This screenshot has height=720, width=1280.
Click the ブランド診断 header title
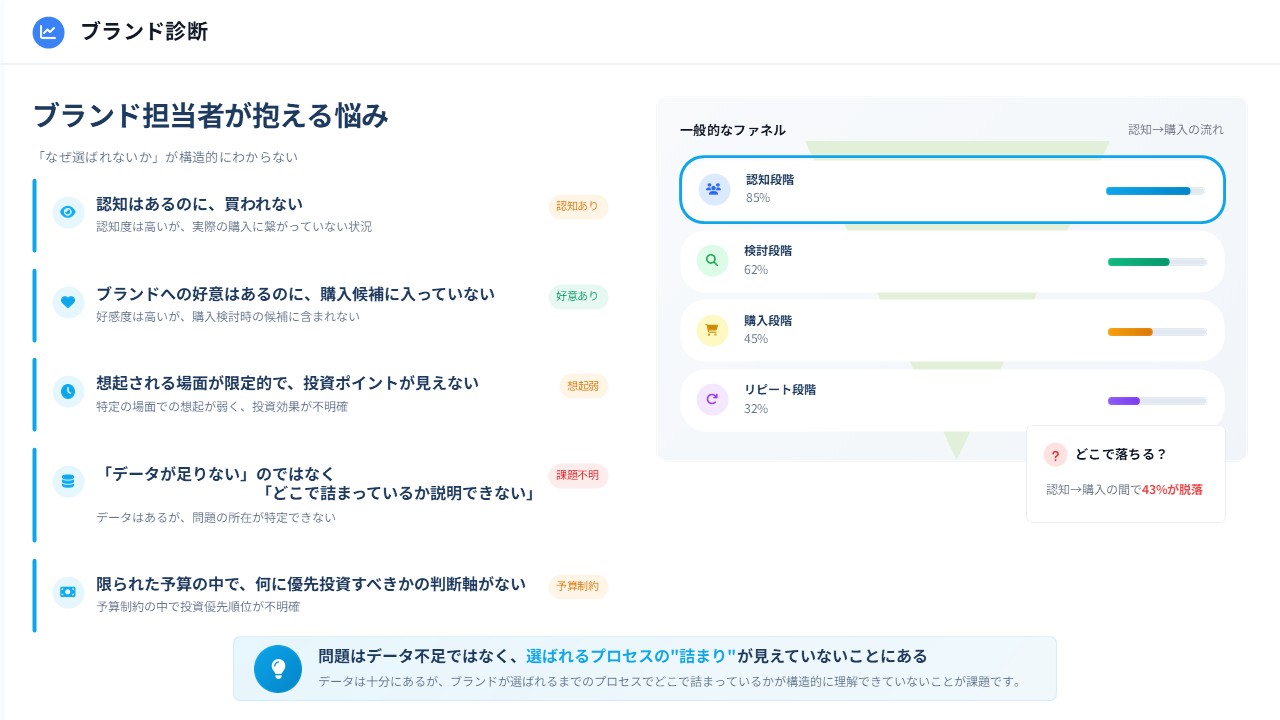coord(144,32)
